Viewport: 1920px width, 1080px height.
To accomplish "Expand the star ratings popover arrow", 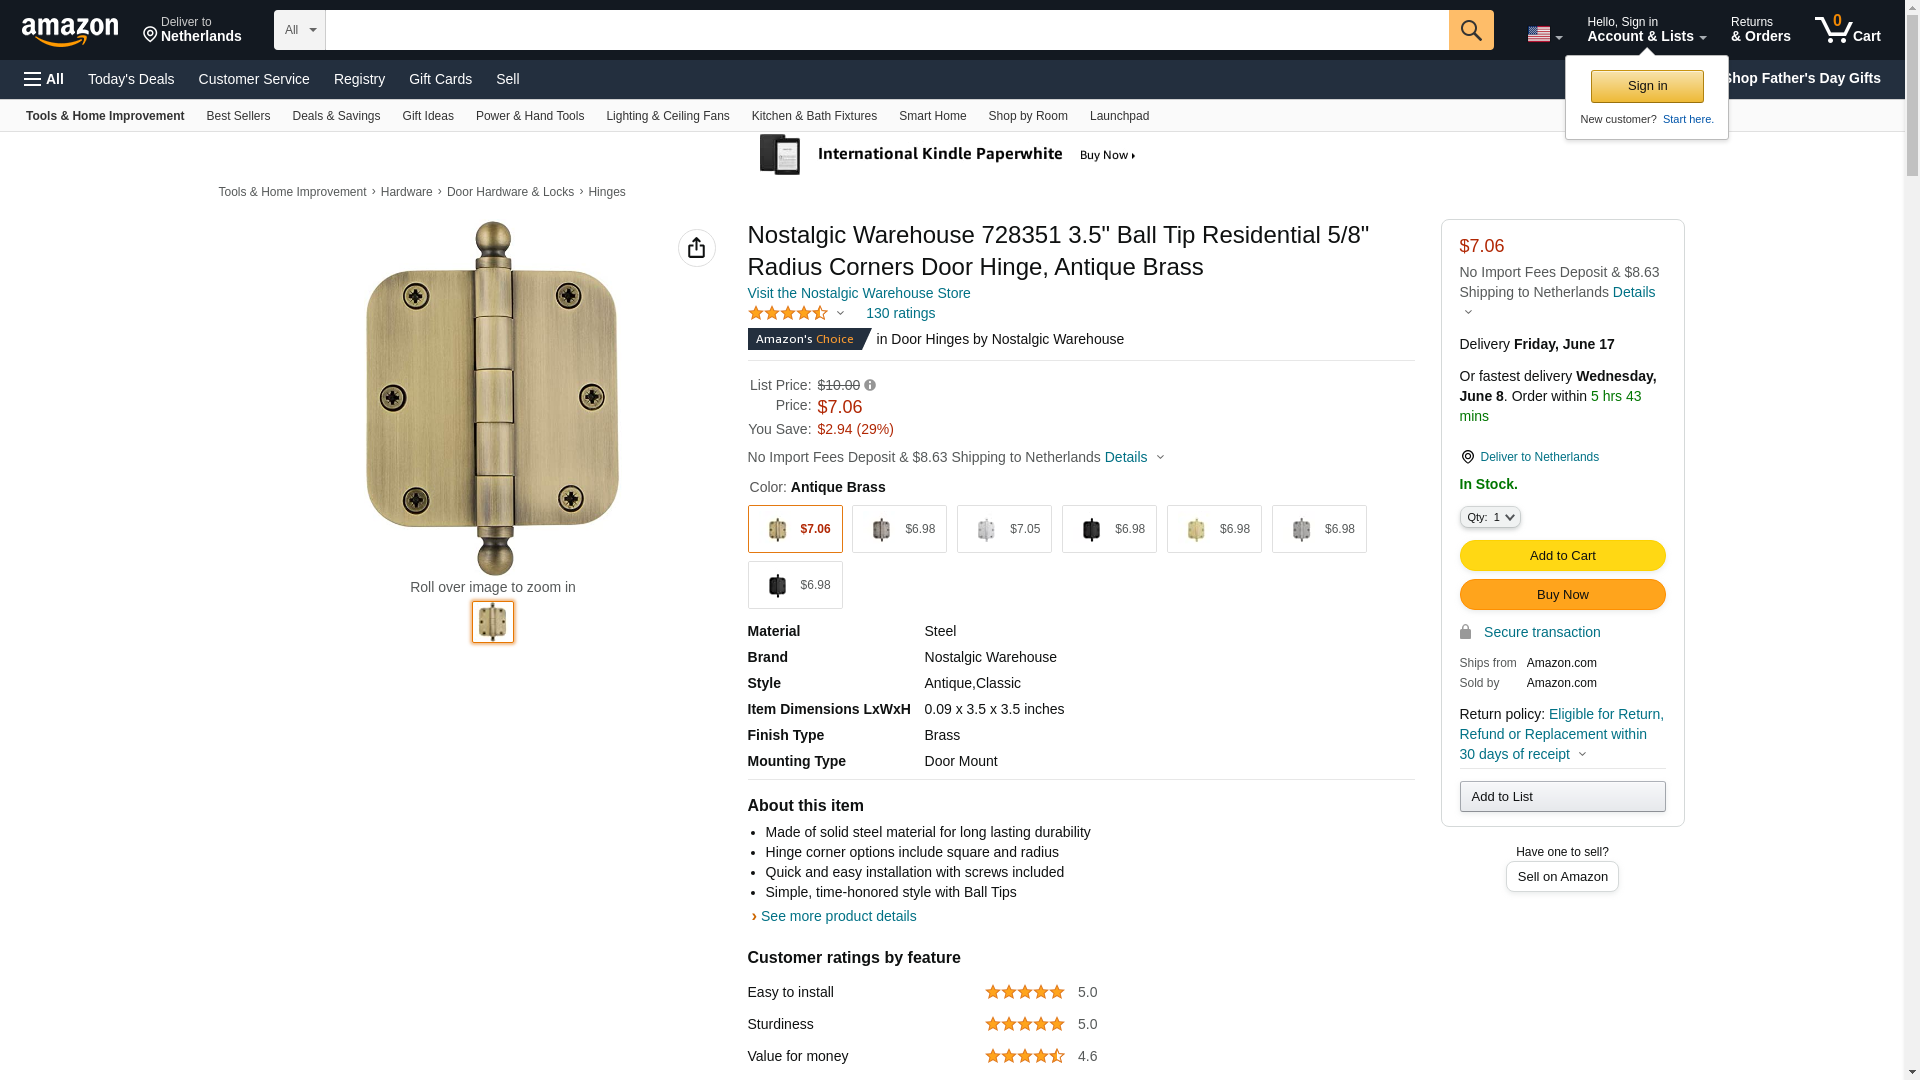I will (840, 313).
